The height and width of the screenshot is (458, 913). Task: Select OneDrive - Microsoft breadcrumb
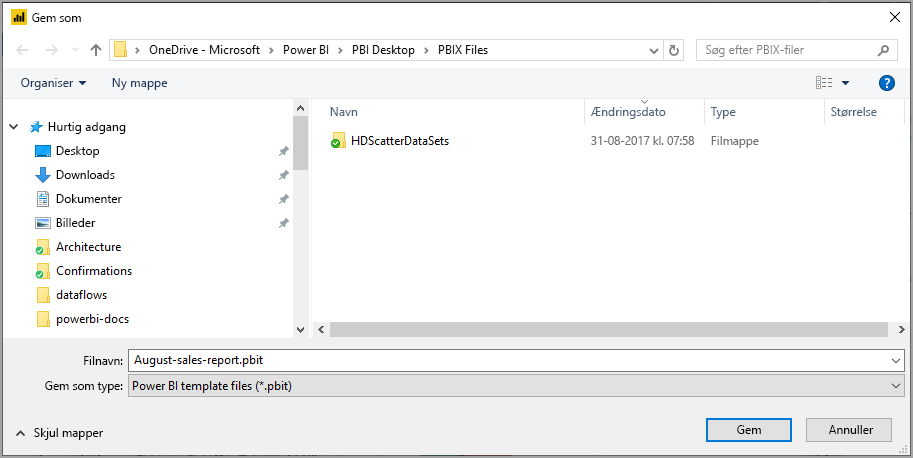click(204, 50)
